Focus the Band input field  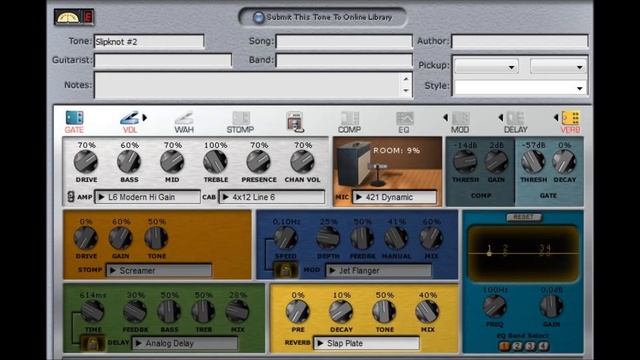click(x=344, y=60)
